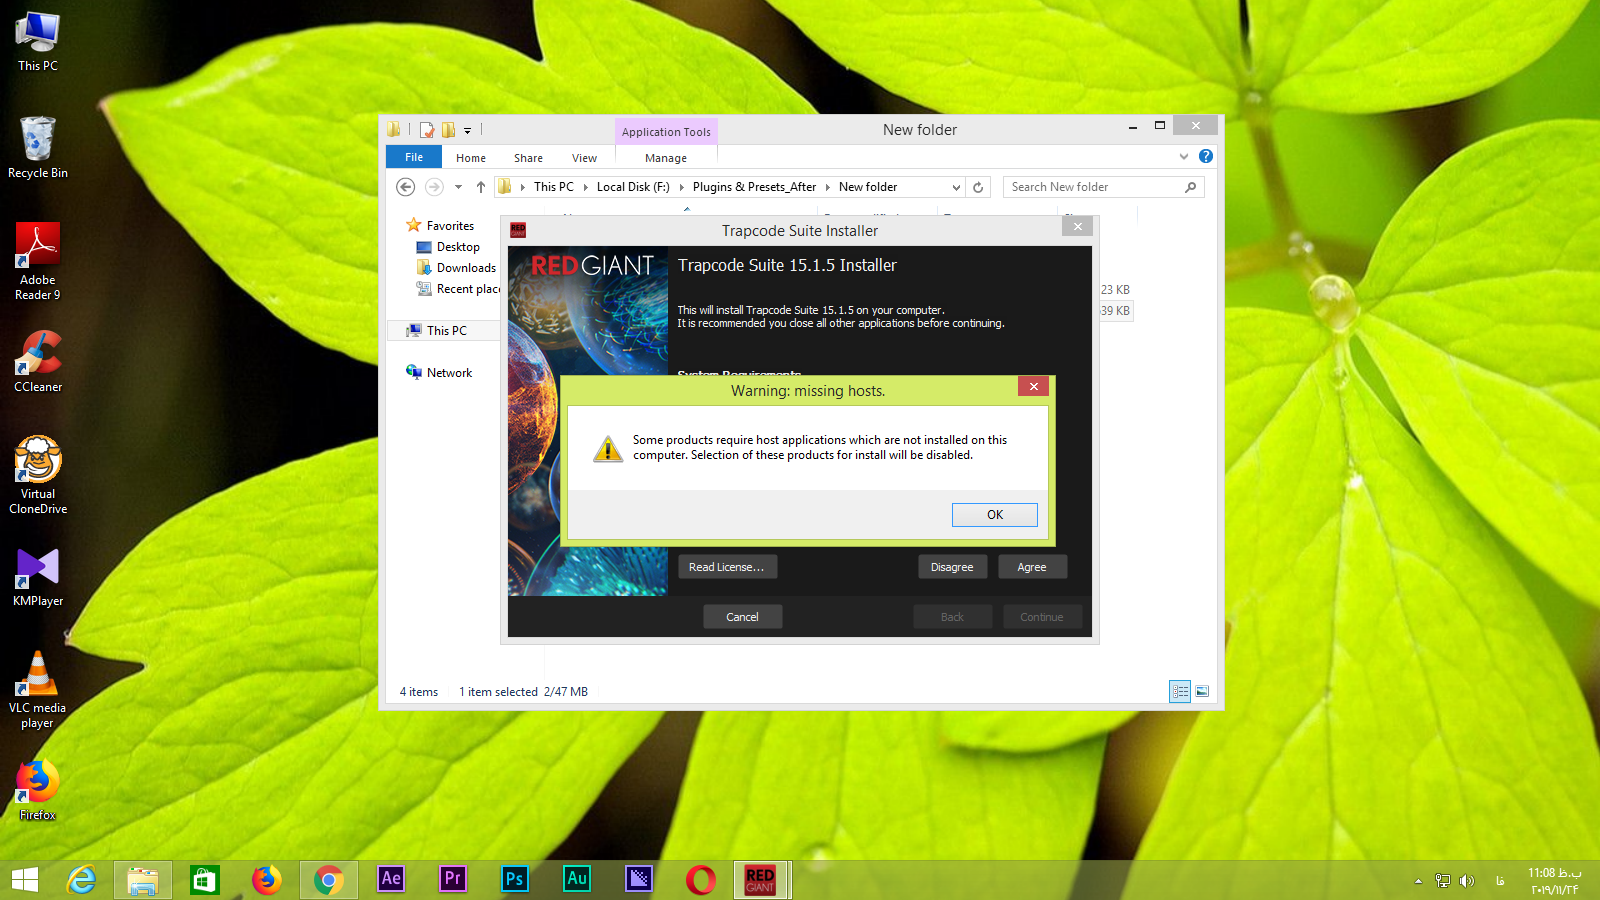Open This PC desktop icon

tap(38, 42)
